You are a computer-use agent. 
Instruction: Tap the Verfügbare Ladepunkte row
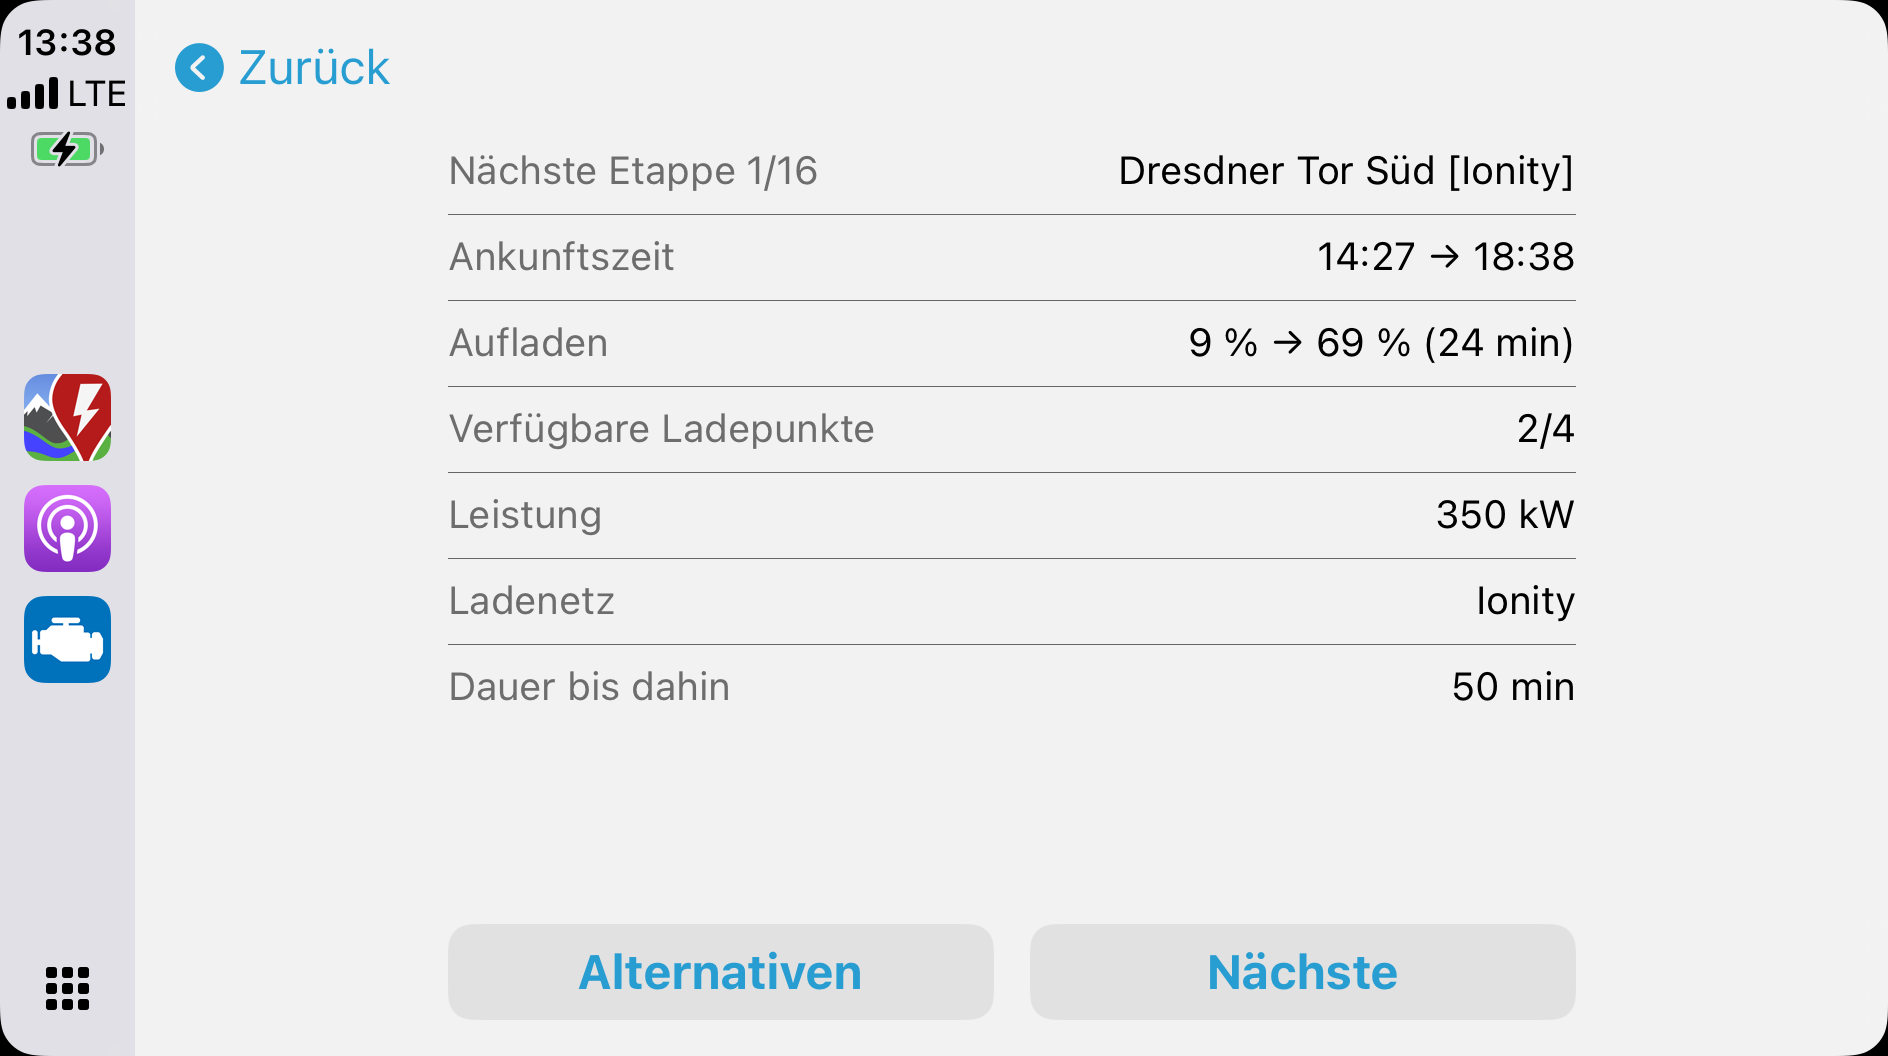pos(1011,429)
